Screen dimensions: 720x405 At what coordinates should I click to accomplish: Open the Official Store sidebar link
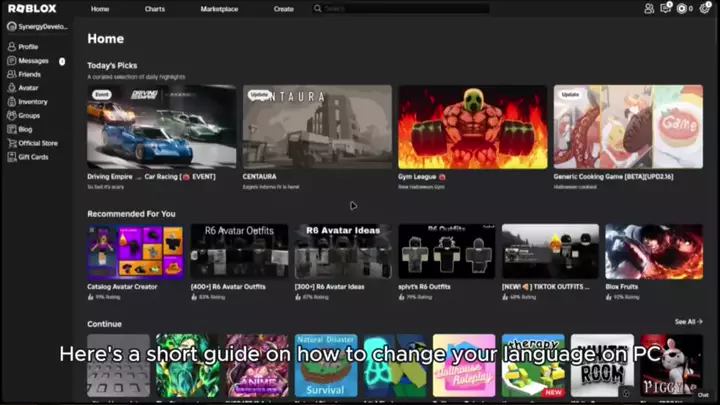pyautogui.click(x=37, y=143)
